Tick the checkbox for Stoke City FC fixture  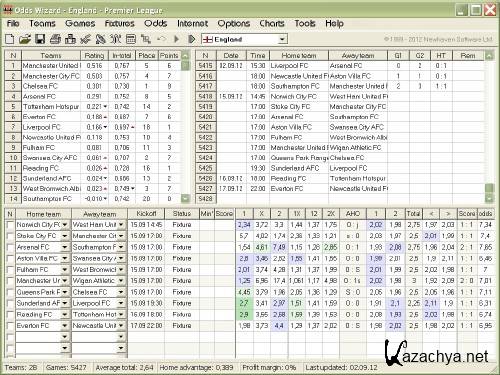tap(10, 236)
